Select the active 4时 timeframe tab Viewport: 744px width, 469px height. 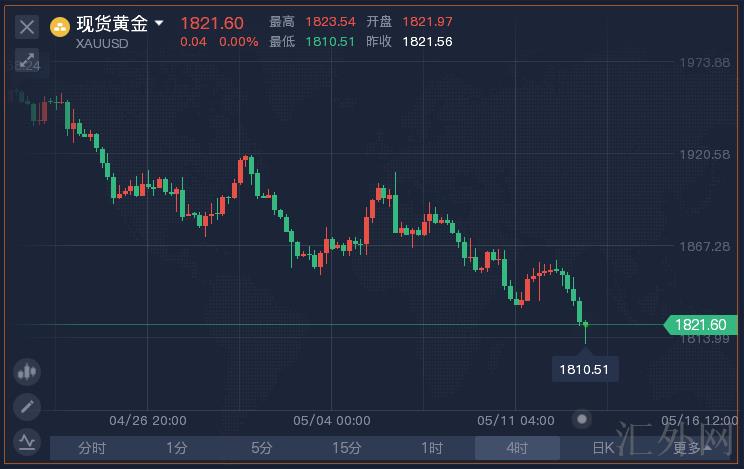pyautogui.click(x=517, y=448)
